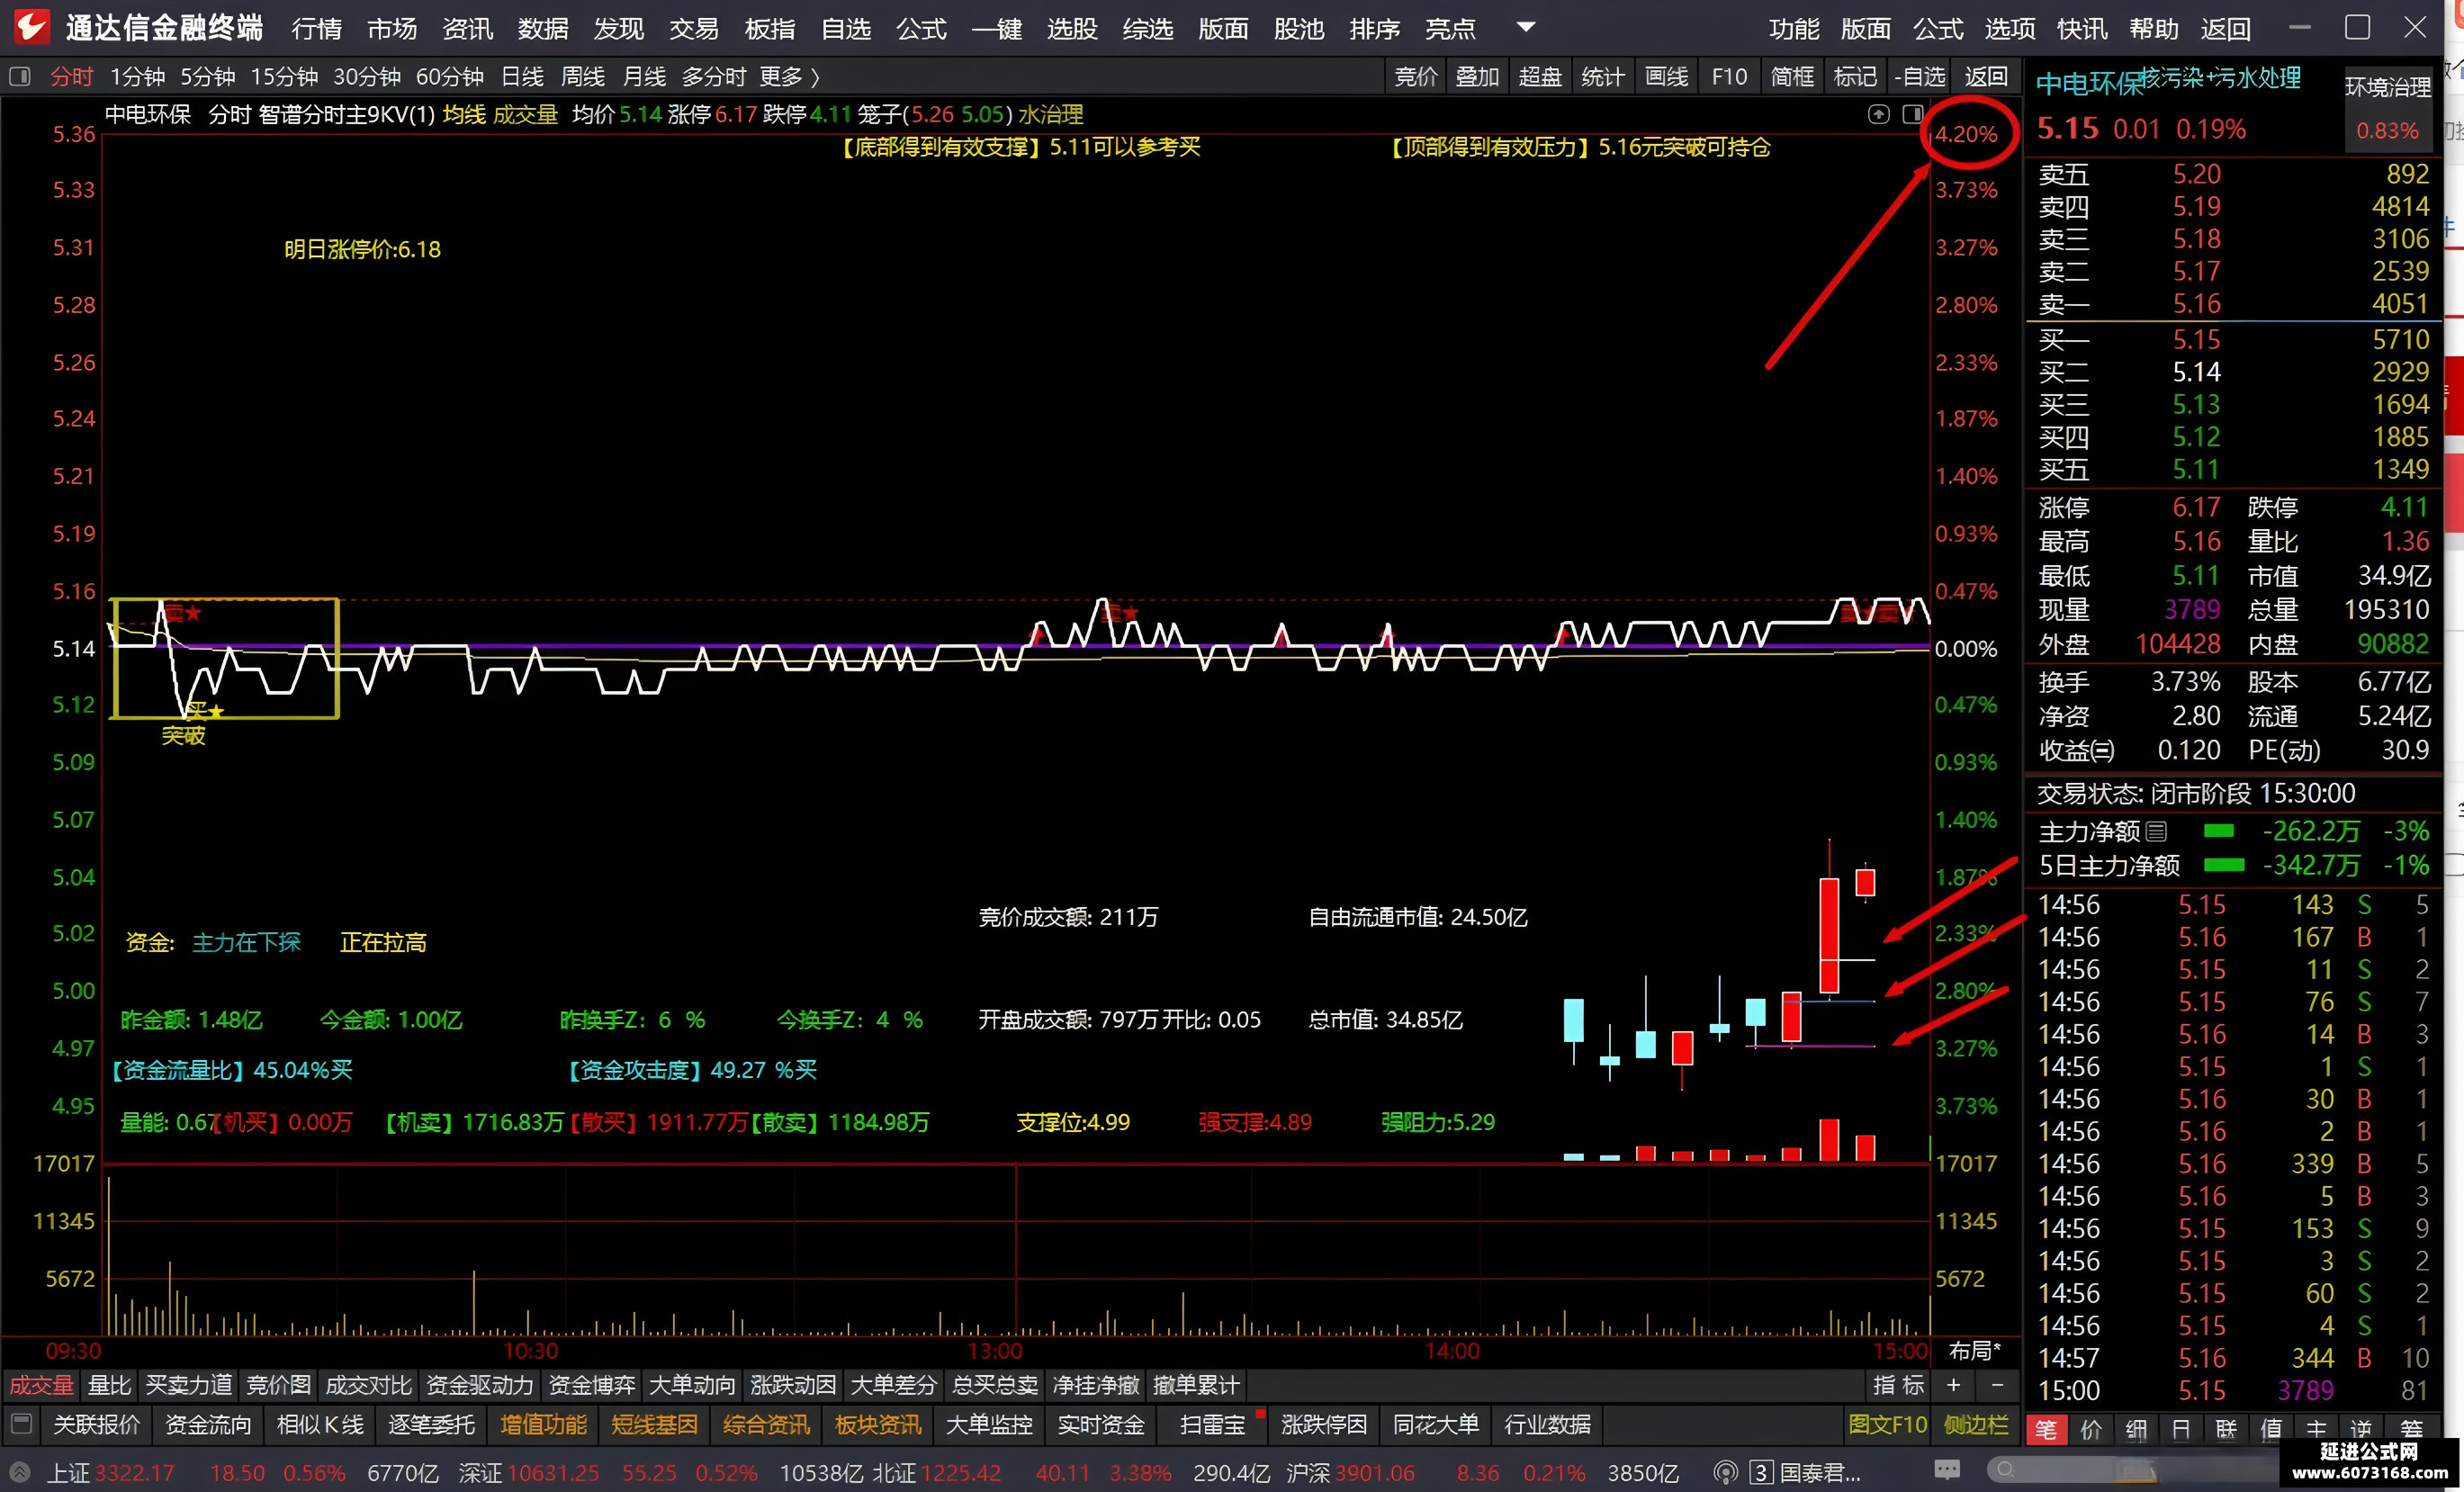Toggle the chart split-panel icon beside 4.20%
2464x1492 pixels.
point(1912,114)
